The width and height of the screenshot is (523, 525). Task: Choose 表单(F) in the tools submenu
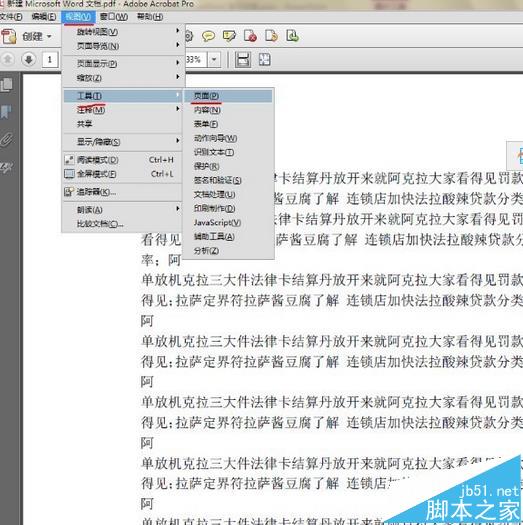(228, 124)
